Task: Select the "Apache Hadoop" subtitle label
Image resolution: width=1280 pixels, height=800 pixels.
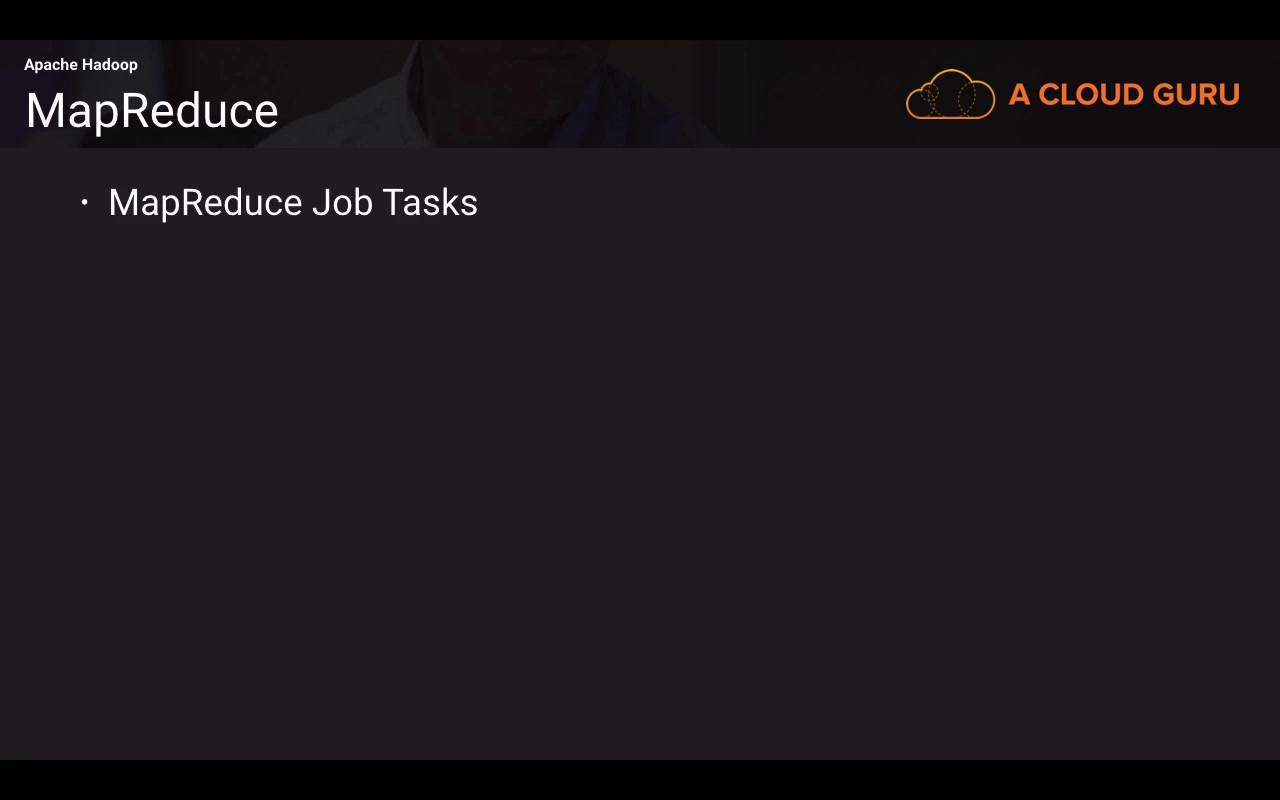Action: 81,65
